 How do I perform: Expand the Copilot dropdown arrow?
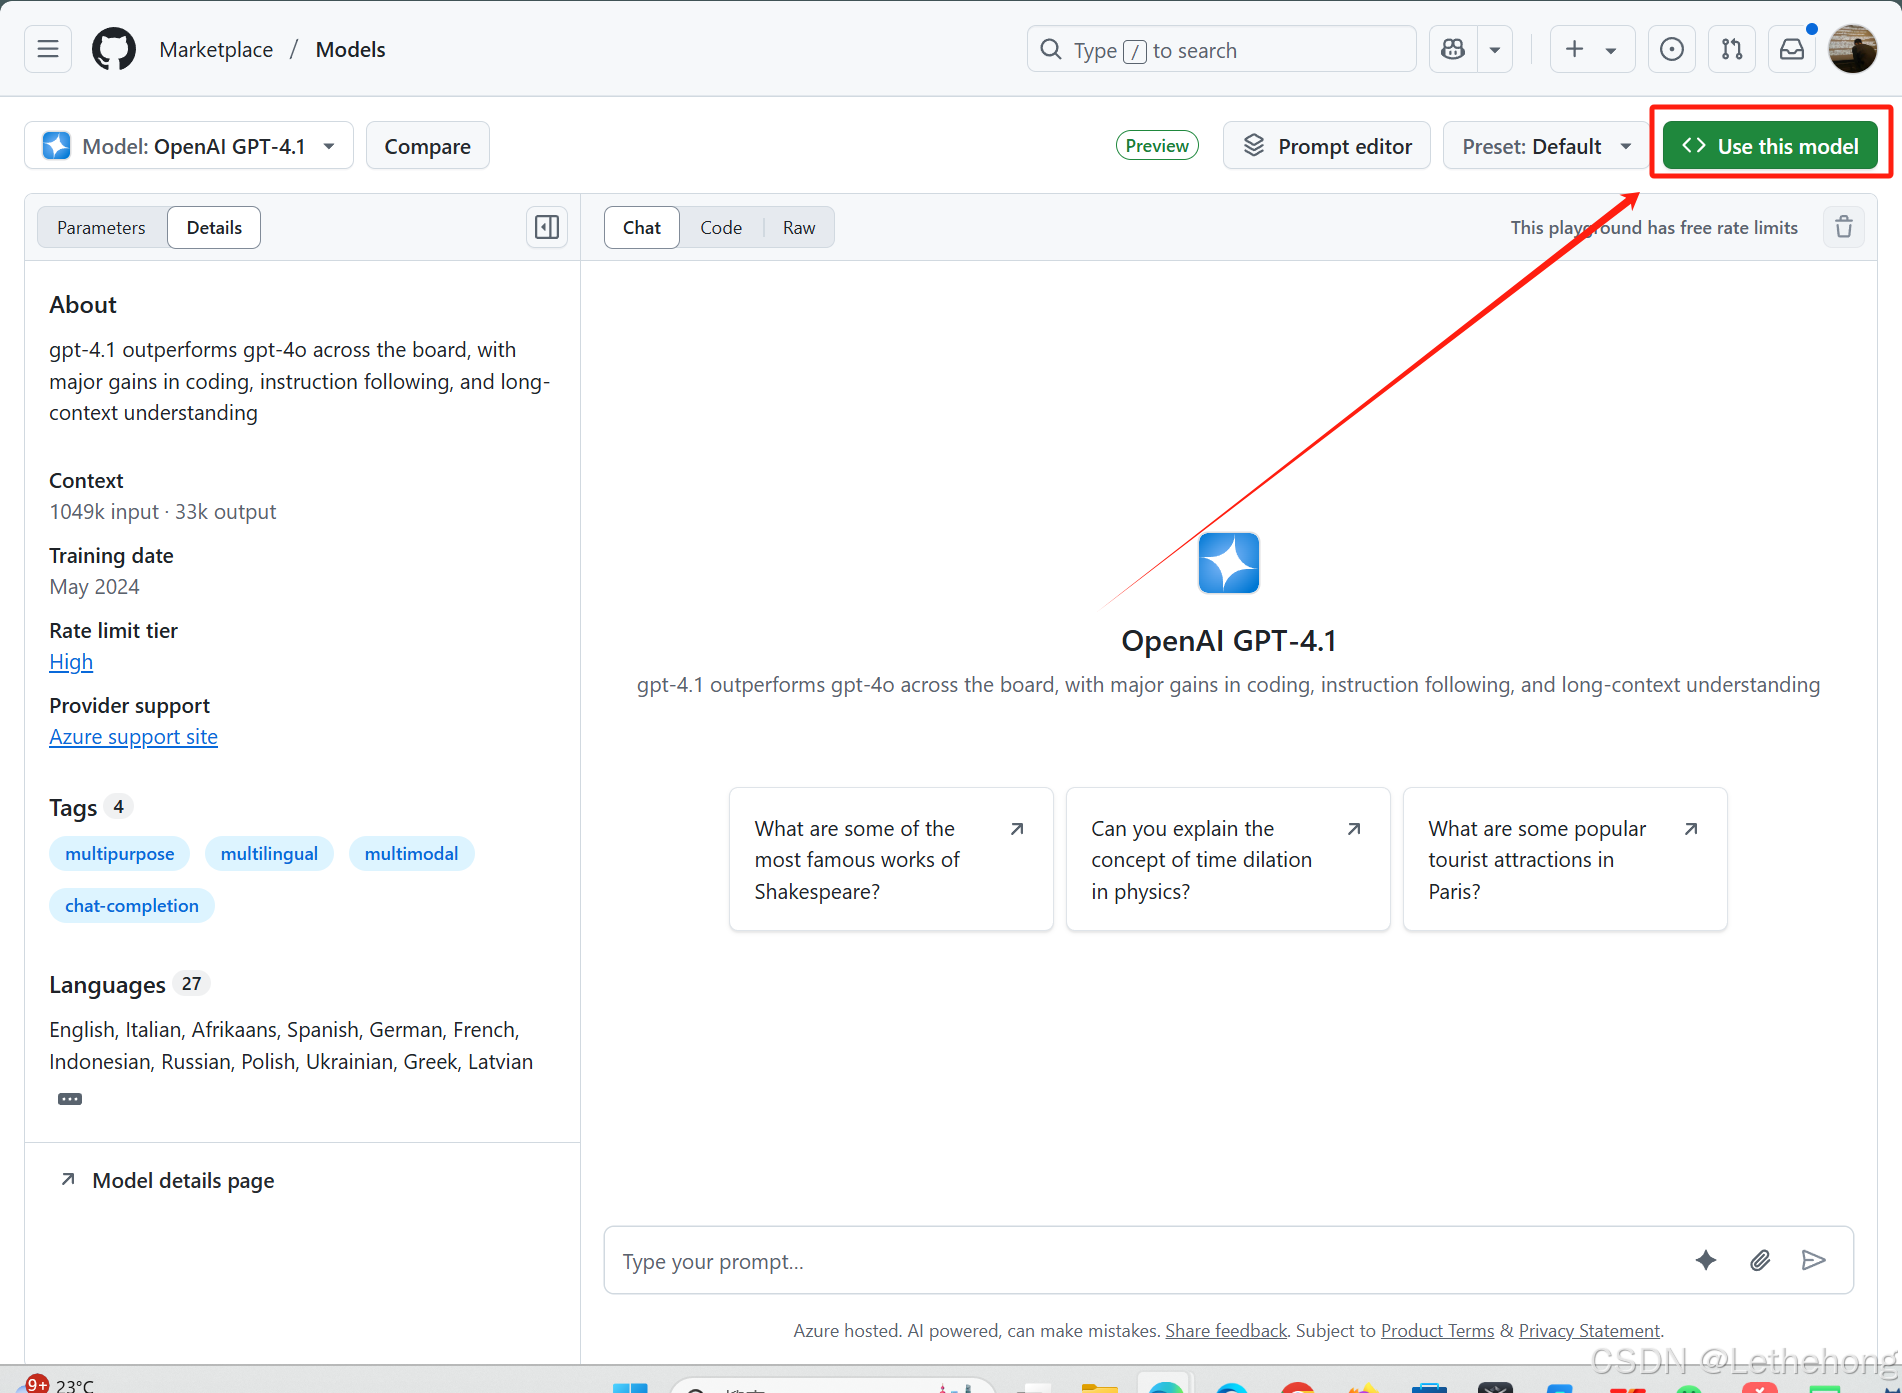pos(1495,49)
